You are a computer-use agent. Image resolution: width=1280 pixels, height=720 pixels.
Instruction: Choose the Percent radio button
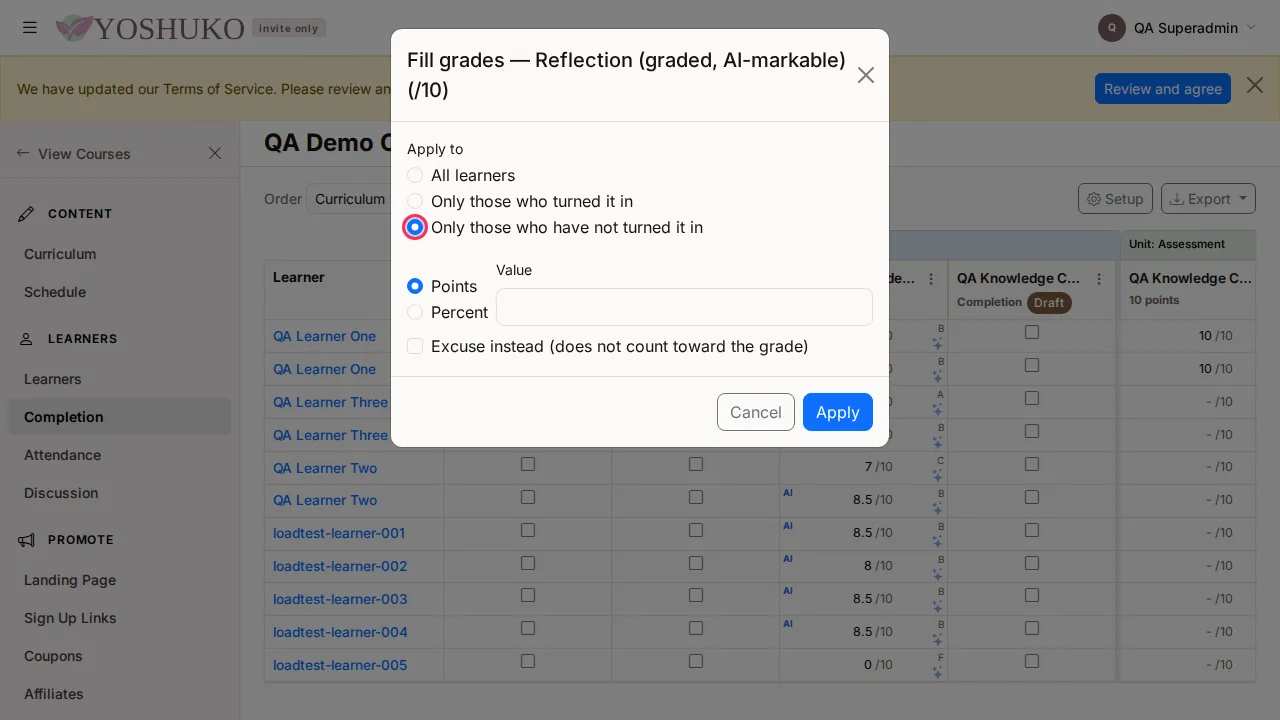click(415, 312)
